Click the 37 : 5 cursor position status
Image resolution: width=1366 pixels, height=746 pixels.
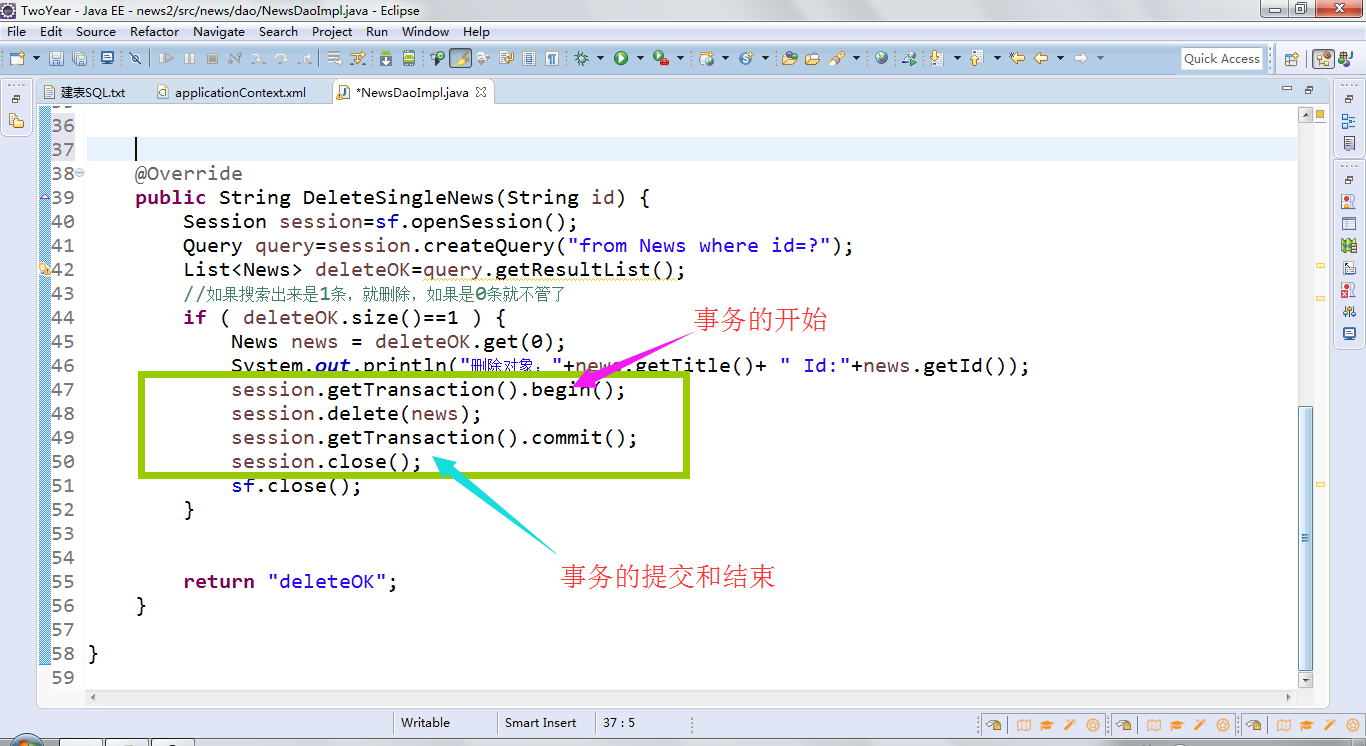click(619, 723)
